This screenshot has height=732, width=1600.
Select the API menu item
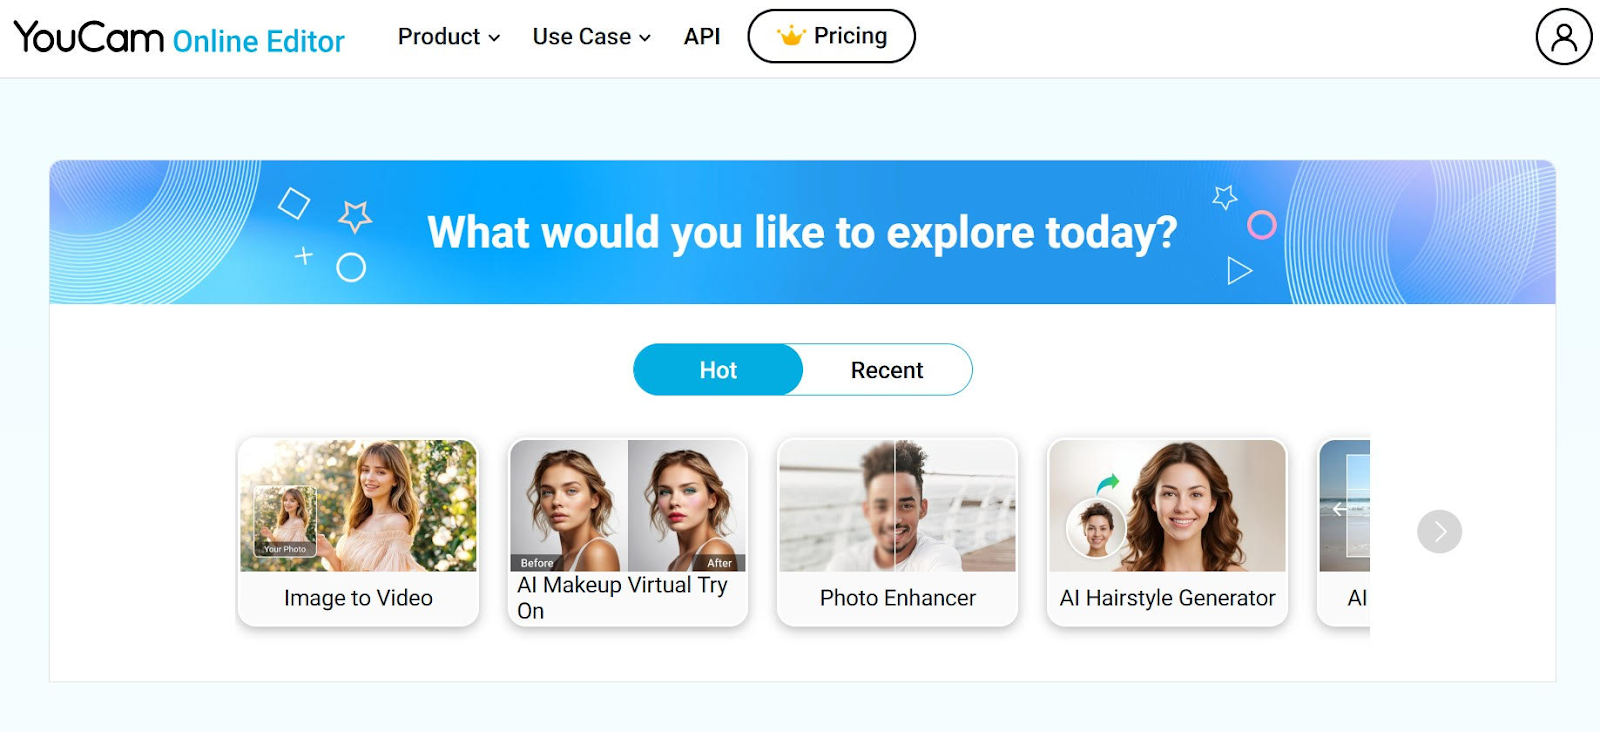pyautogui.click(x=702, y=36)
